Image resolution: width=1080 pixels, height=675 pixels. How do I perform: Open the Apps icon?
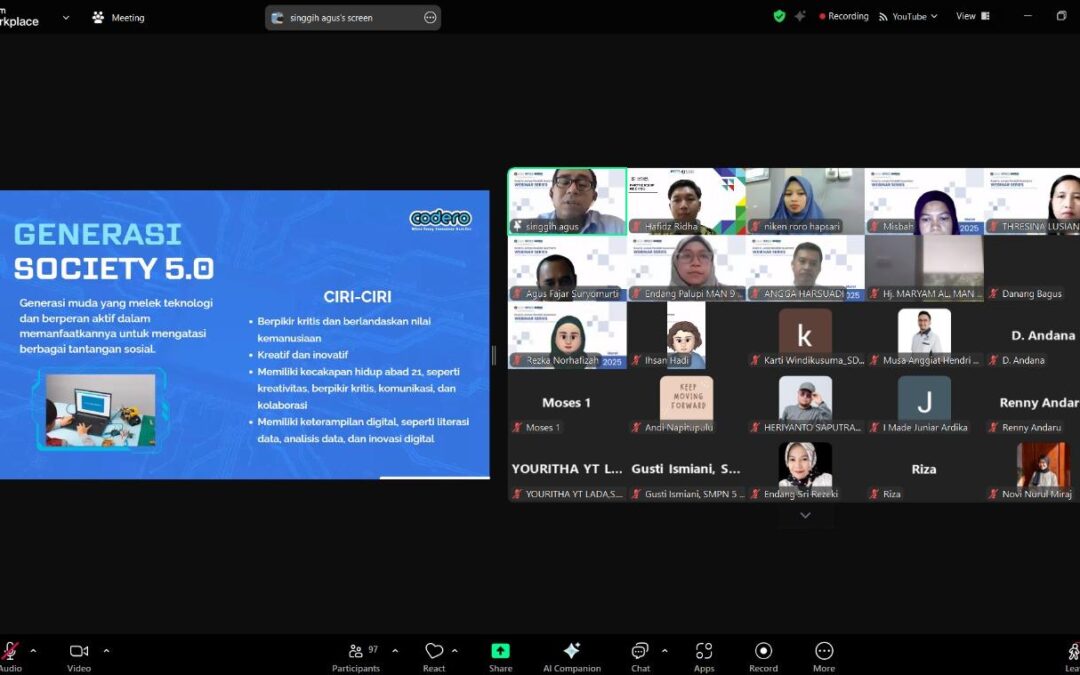pyautogui.click(x=704, y=651)
